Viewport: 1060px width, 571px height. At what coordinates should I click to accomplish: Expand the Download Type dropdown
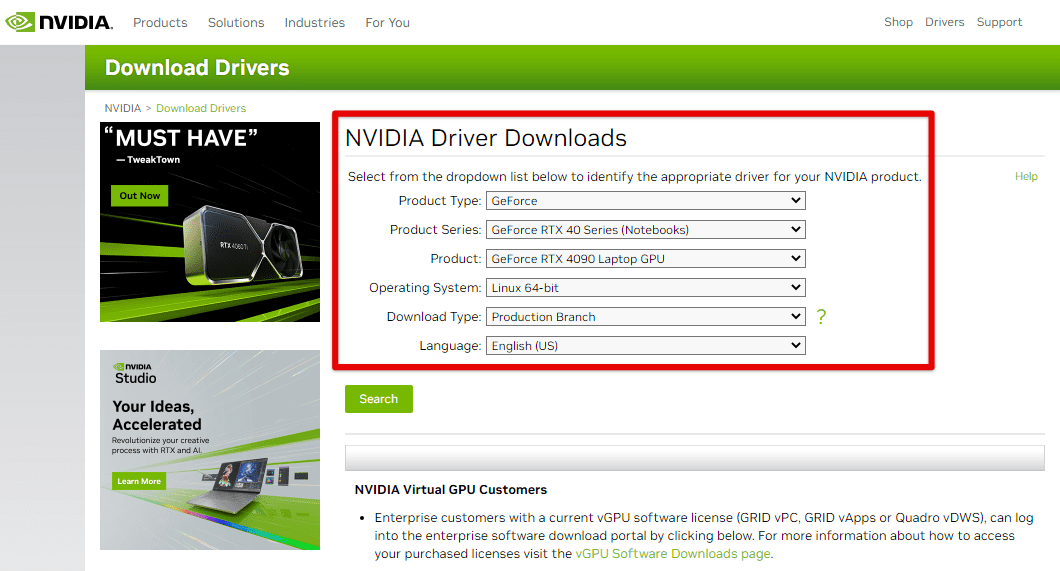[x=646, y=317]
